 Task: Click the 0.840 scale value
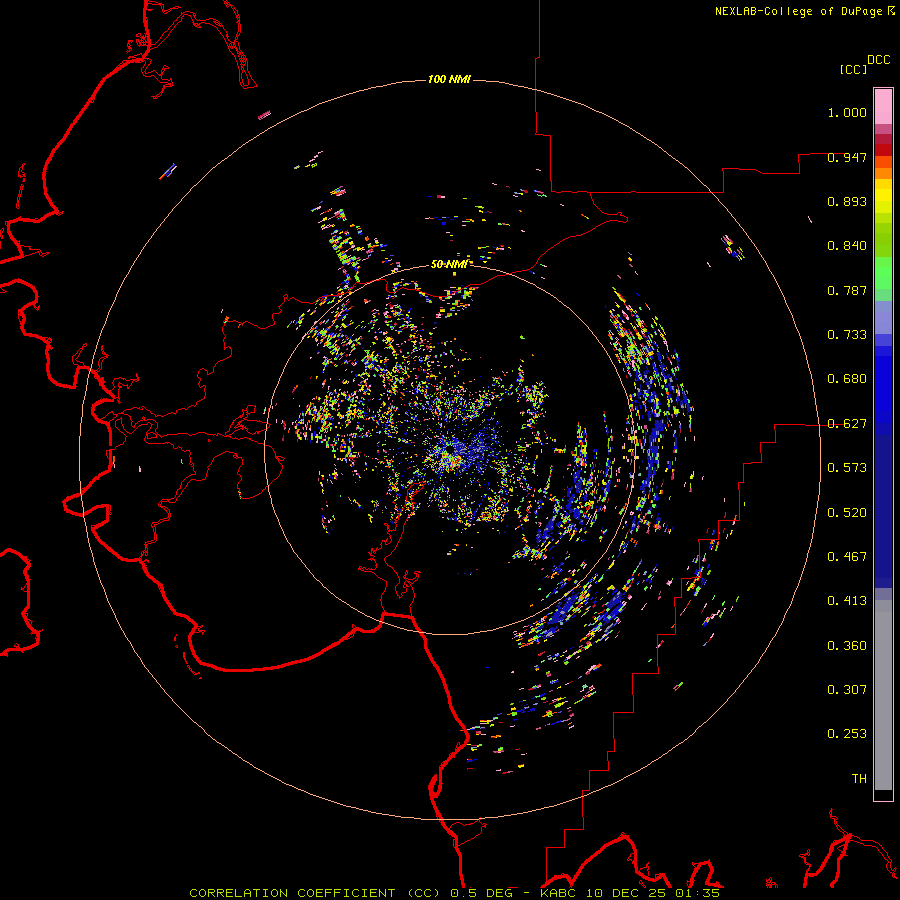click(847, 246)
